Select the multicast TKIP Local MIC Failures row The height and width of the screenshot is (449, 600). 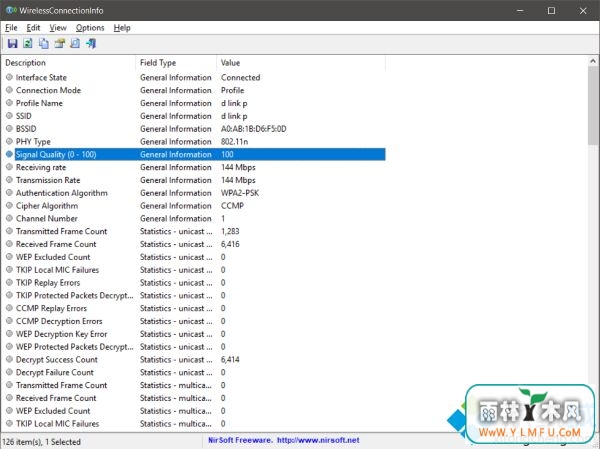(194, 424)
